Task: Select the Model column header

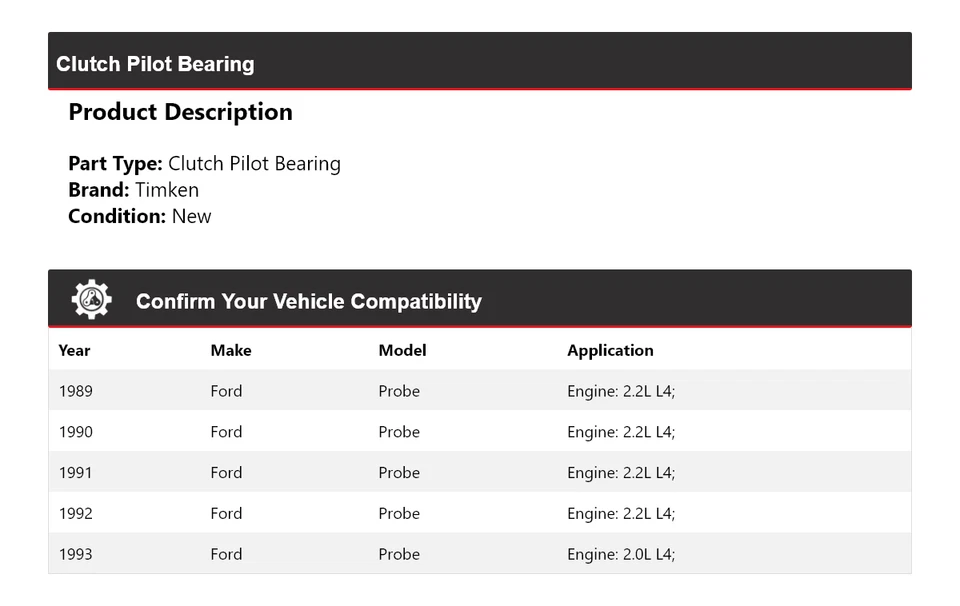Action: coord(402,350)
